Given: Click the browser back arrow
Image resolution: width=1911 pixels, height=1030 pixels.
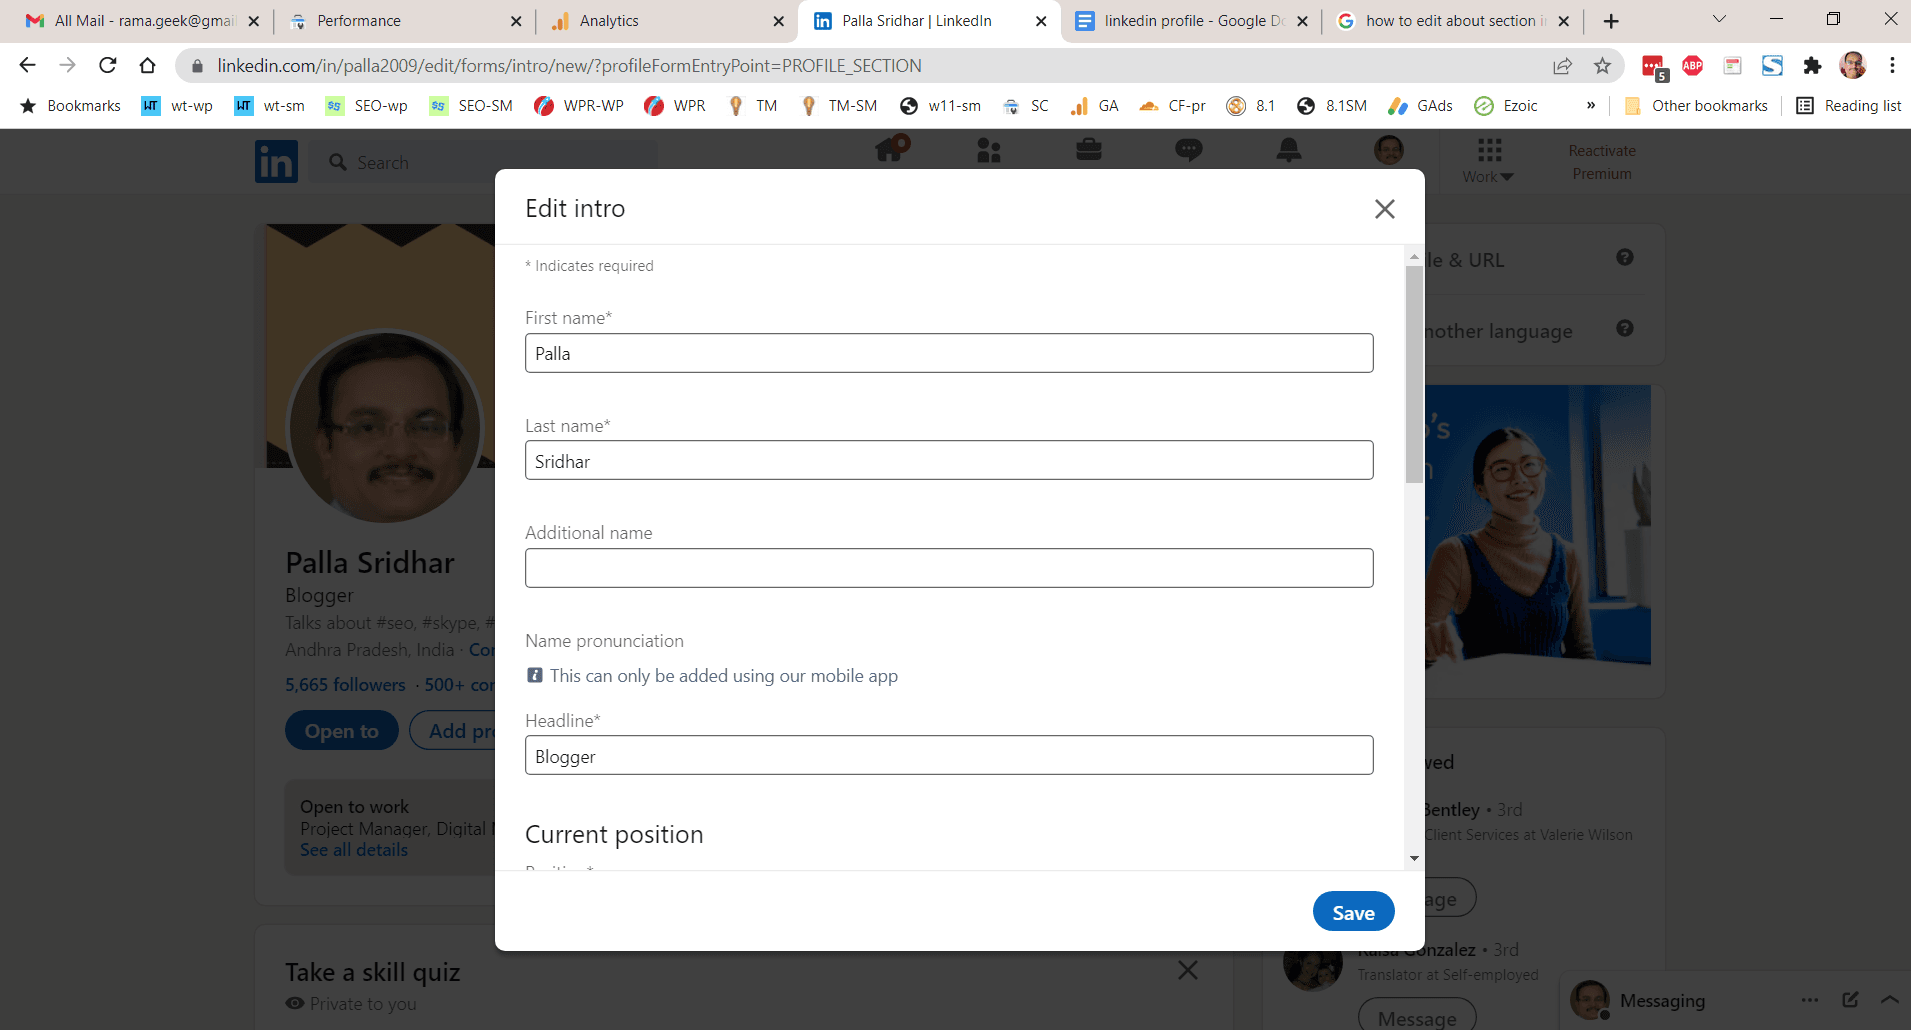Looking at the screenshot, I should pos(27,65).
